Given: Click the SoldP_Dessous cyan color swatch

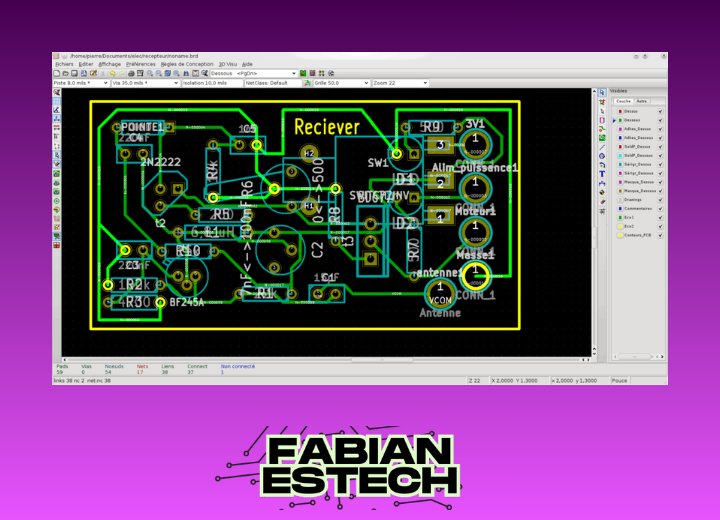Looking at the screenshot, I should click(x=620, y=155).
